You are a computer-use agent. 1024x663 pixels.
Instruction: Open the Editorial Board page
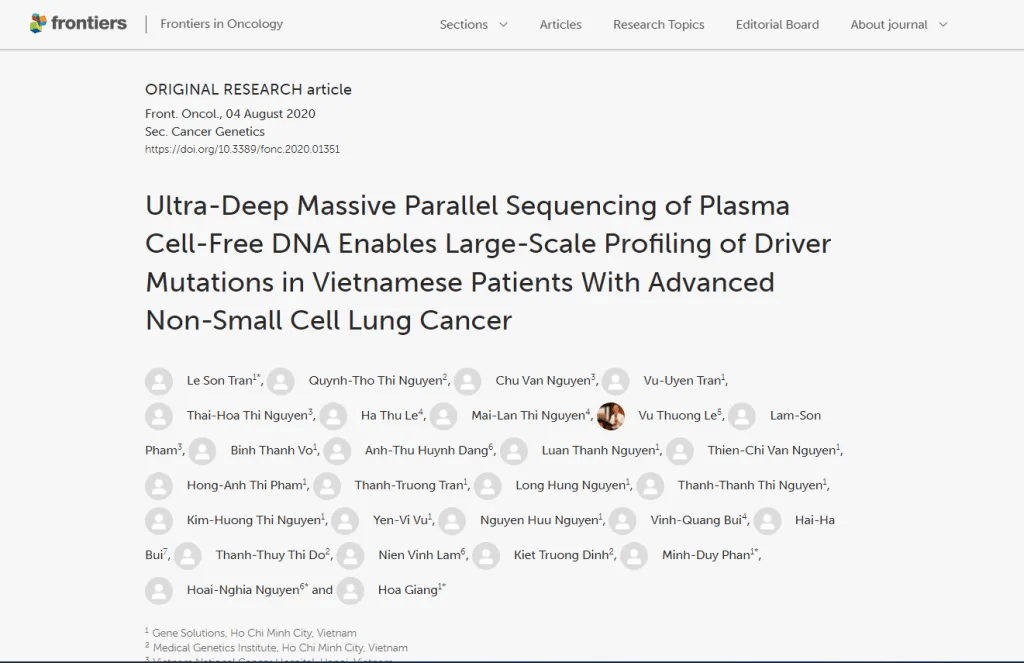(777, 24)
